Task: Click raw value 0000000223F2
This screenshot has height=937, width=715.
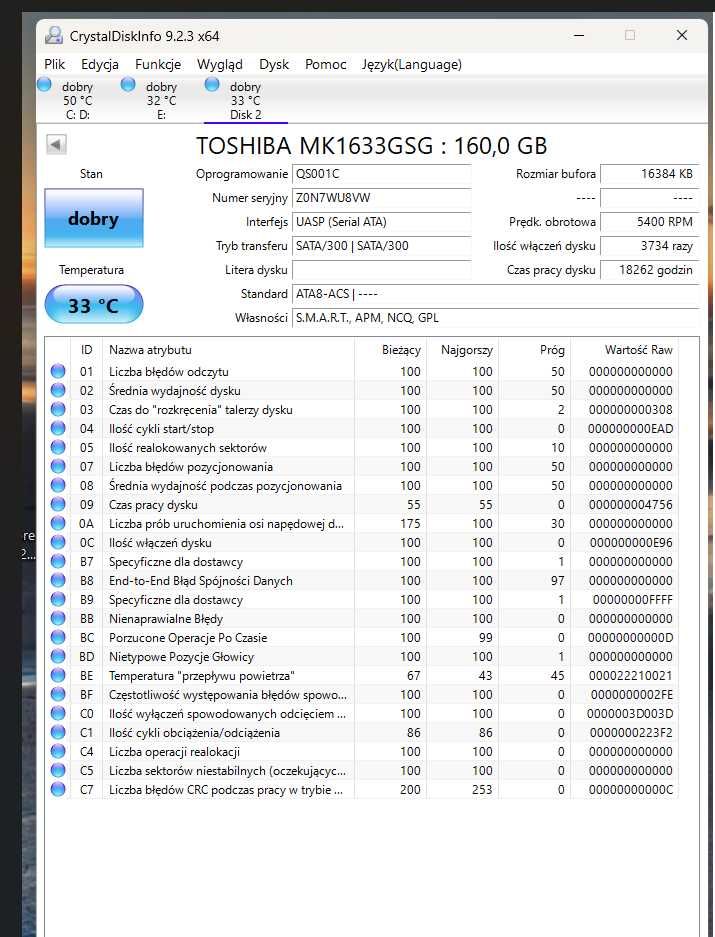Action: (631, 733)
